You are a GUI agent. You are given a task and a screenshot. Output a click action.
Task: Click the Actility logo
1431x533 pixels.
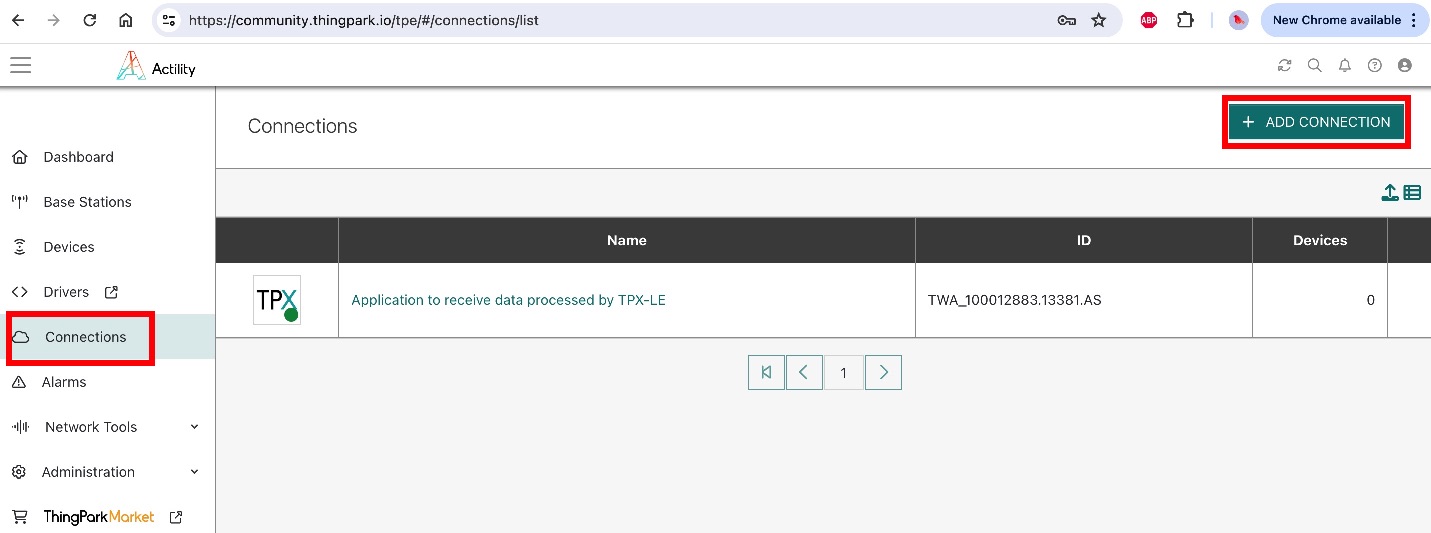point(156,66)
